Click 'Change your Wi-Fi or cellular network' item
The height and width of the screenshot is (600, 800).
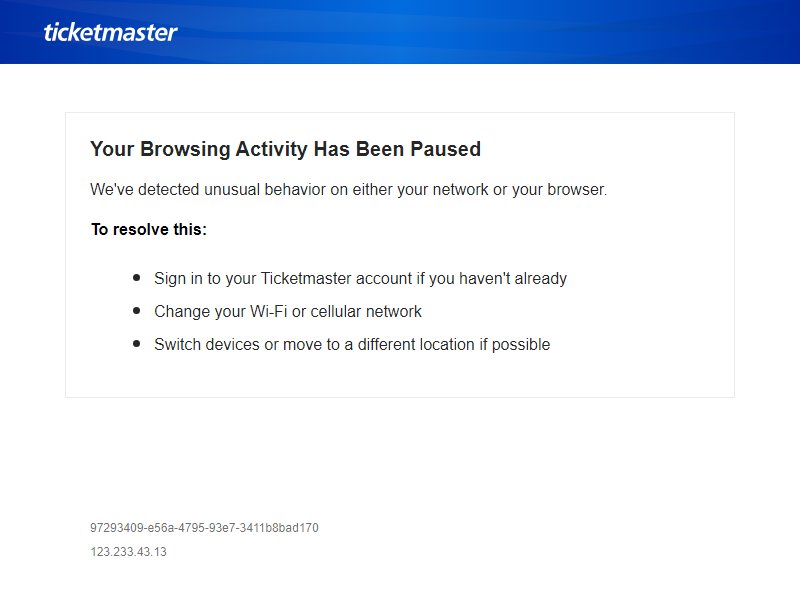click(x=288, y=311)
